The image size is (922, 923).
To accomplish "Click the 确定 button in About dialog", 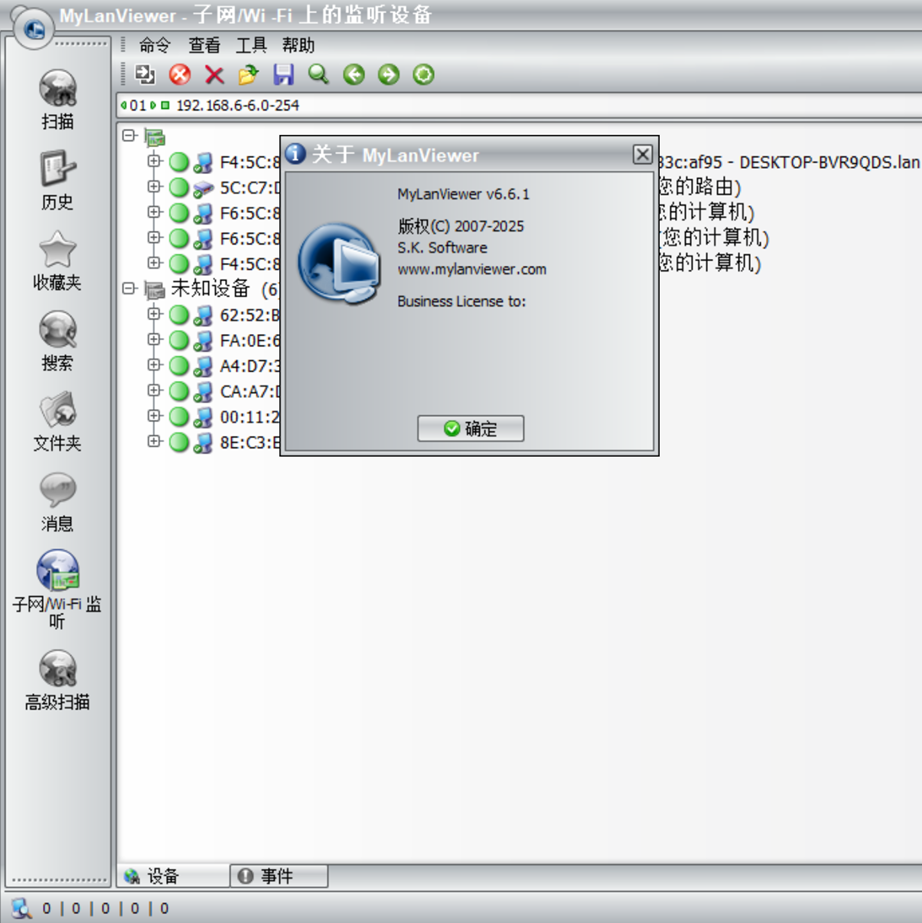I will click(x=470, y=429).
